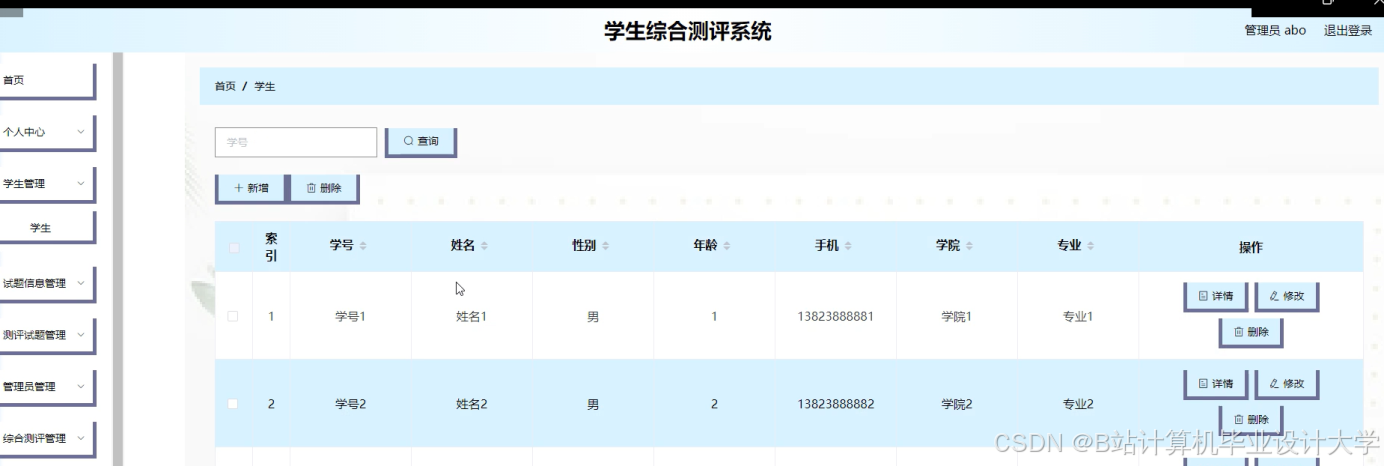Click the 索引 column header
Screen dimensions: 1384x466
271,247
